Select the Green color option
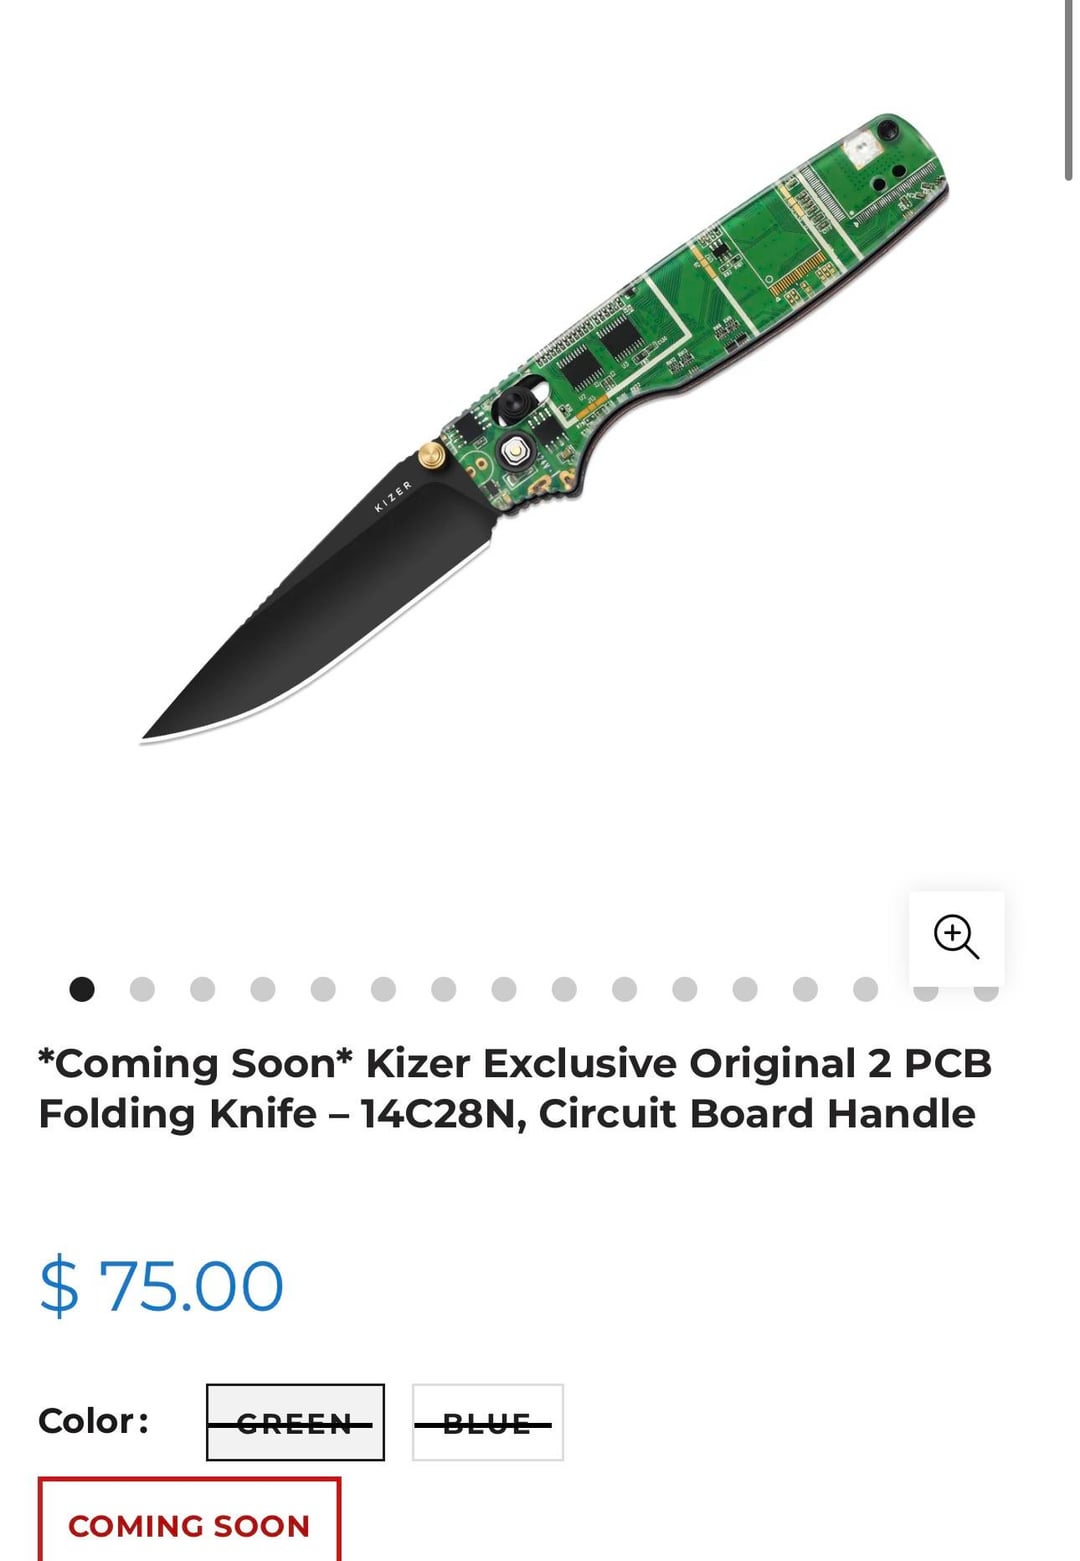Image resolution: width=1080 pixels, height=1561 pixels. (x=295, y=1422)
